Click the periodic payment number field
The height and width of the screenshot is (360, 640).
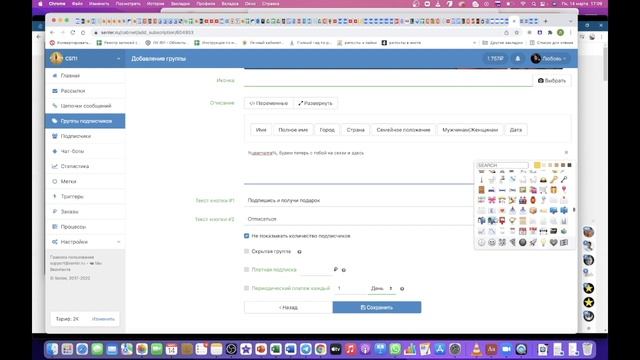350,288
